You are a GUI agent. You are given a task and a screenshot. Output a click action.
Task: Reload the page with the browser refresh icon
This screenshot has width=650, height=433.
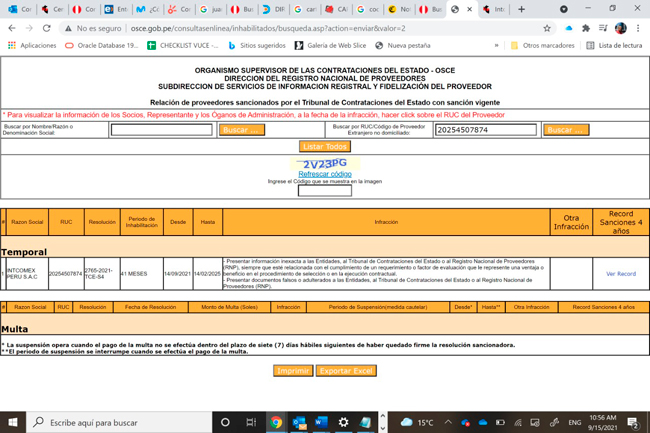[47, 28]
